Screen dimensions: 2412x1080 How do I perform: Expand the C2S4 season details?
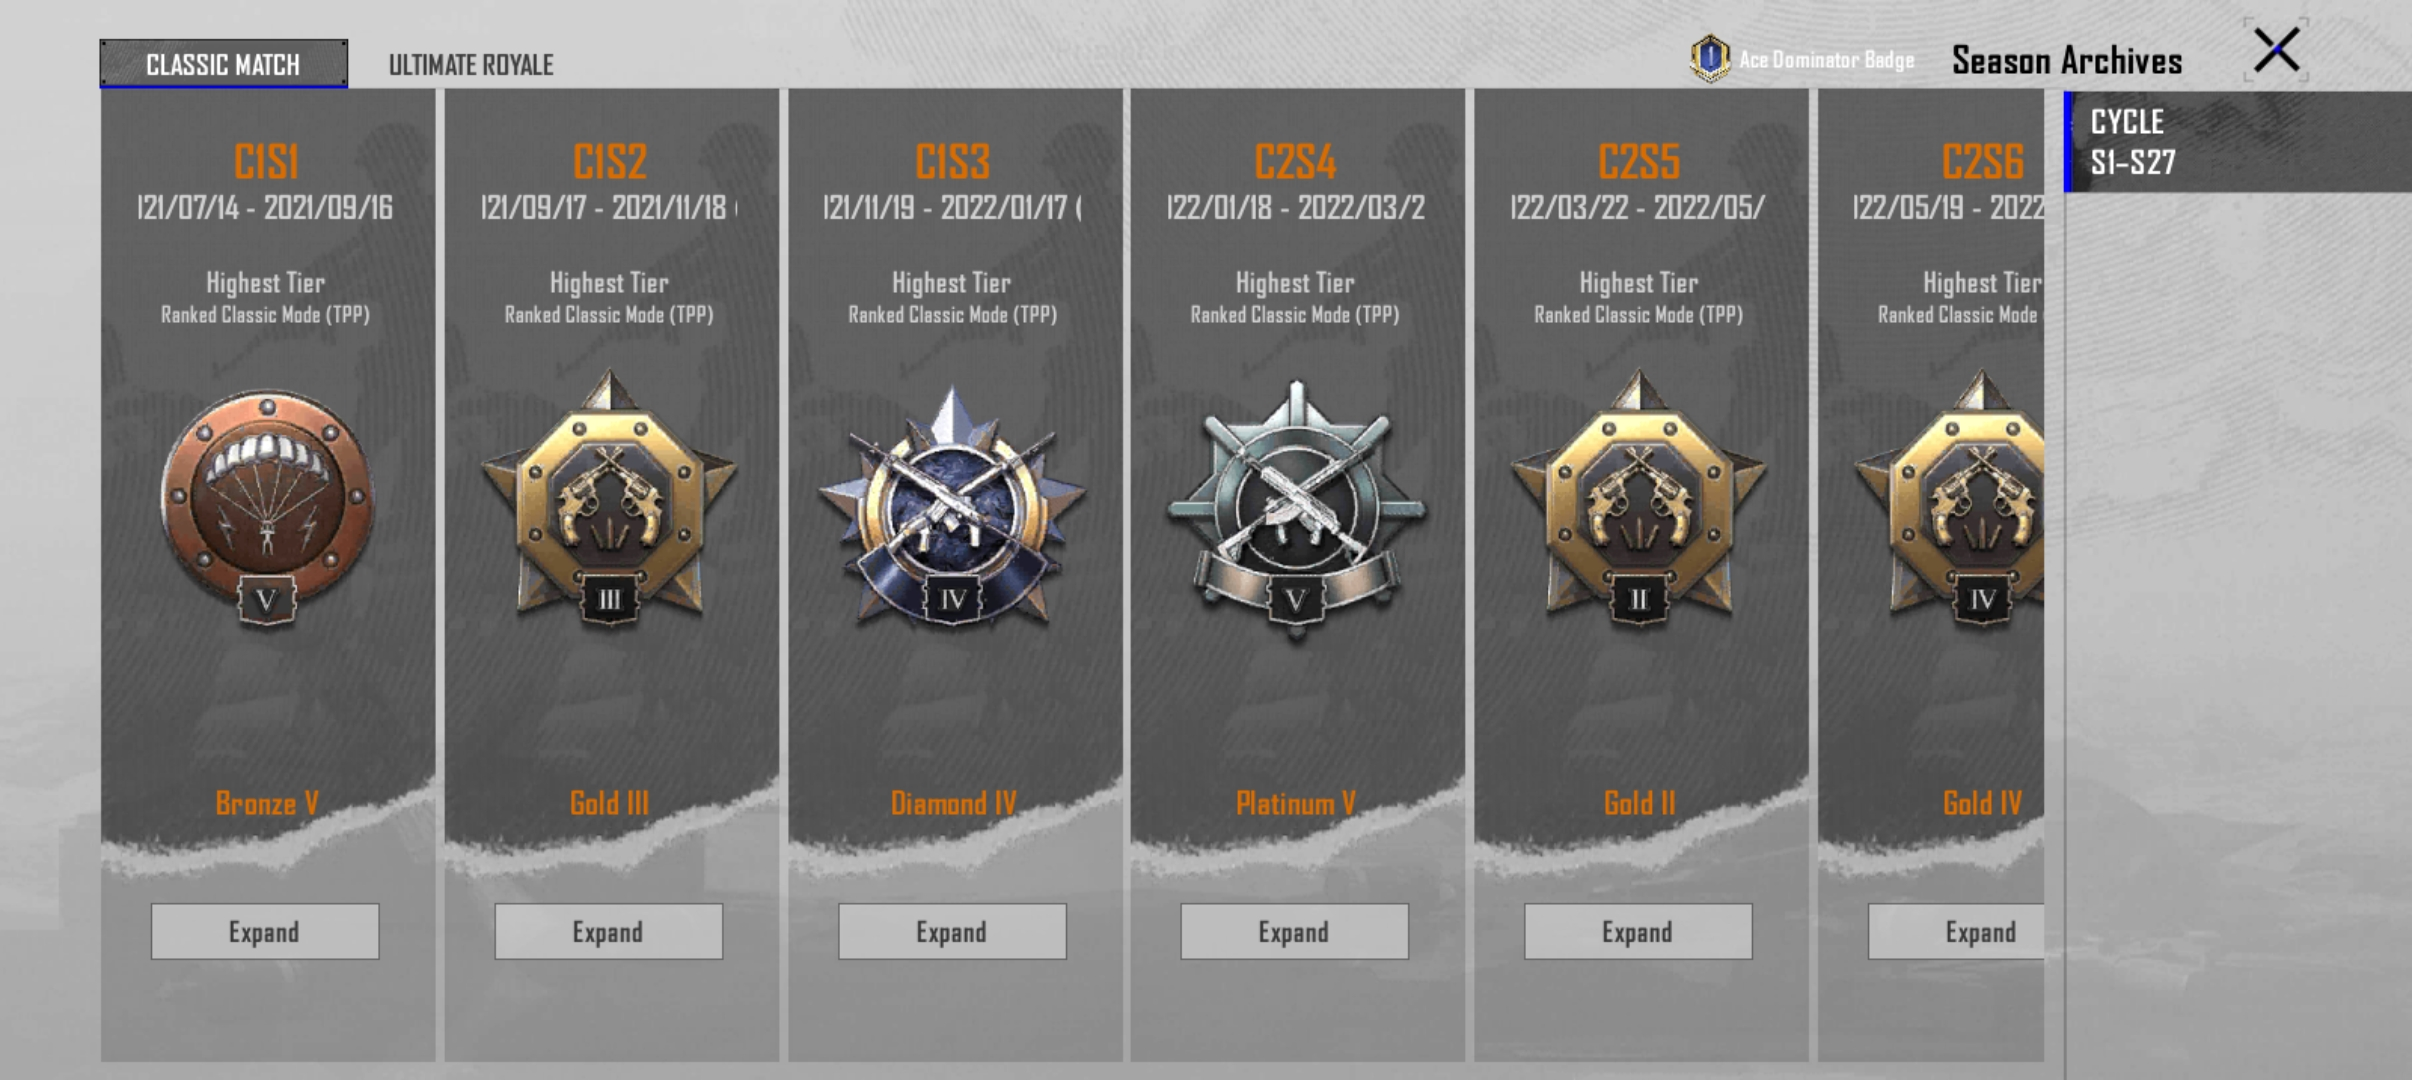[x=1294, y=932]
